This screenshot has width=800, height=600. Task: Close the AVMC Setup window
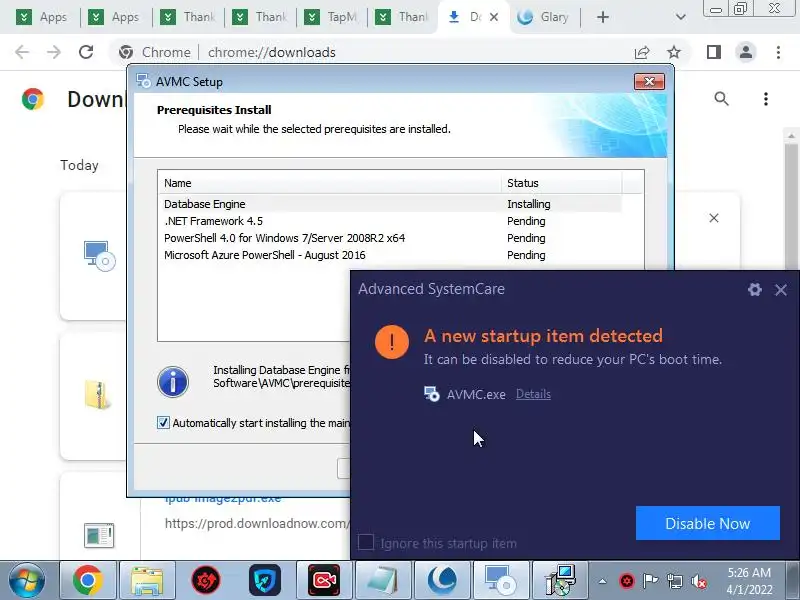click(x=649, y=81)
